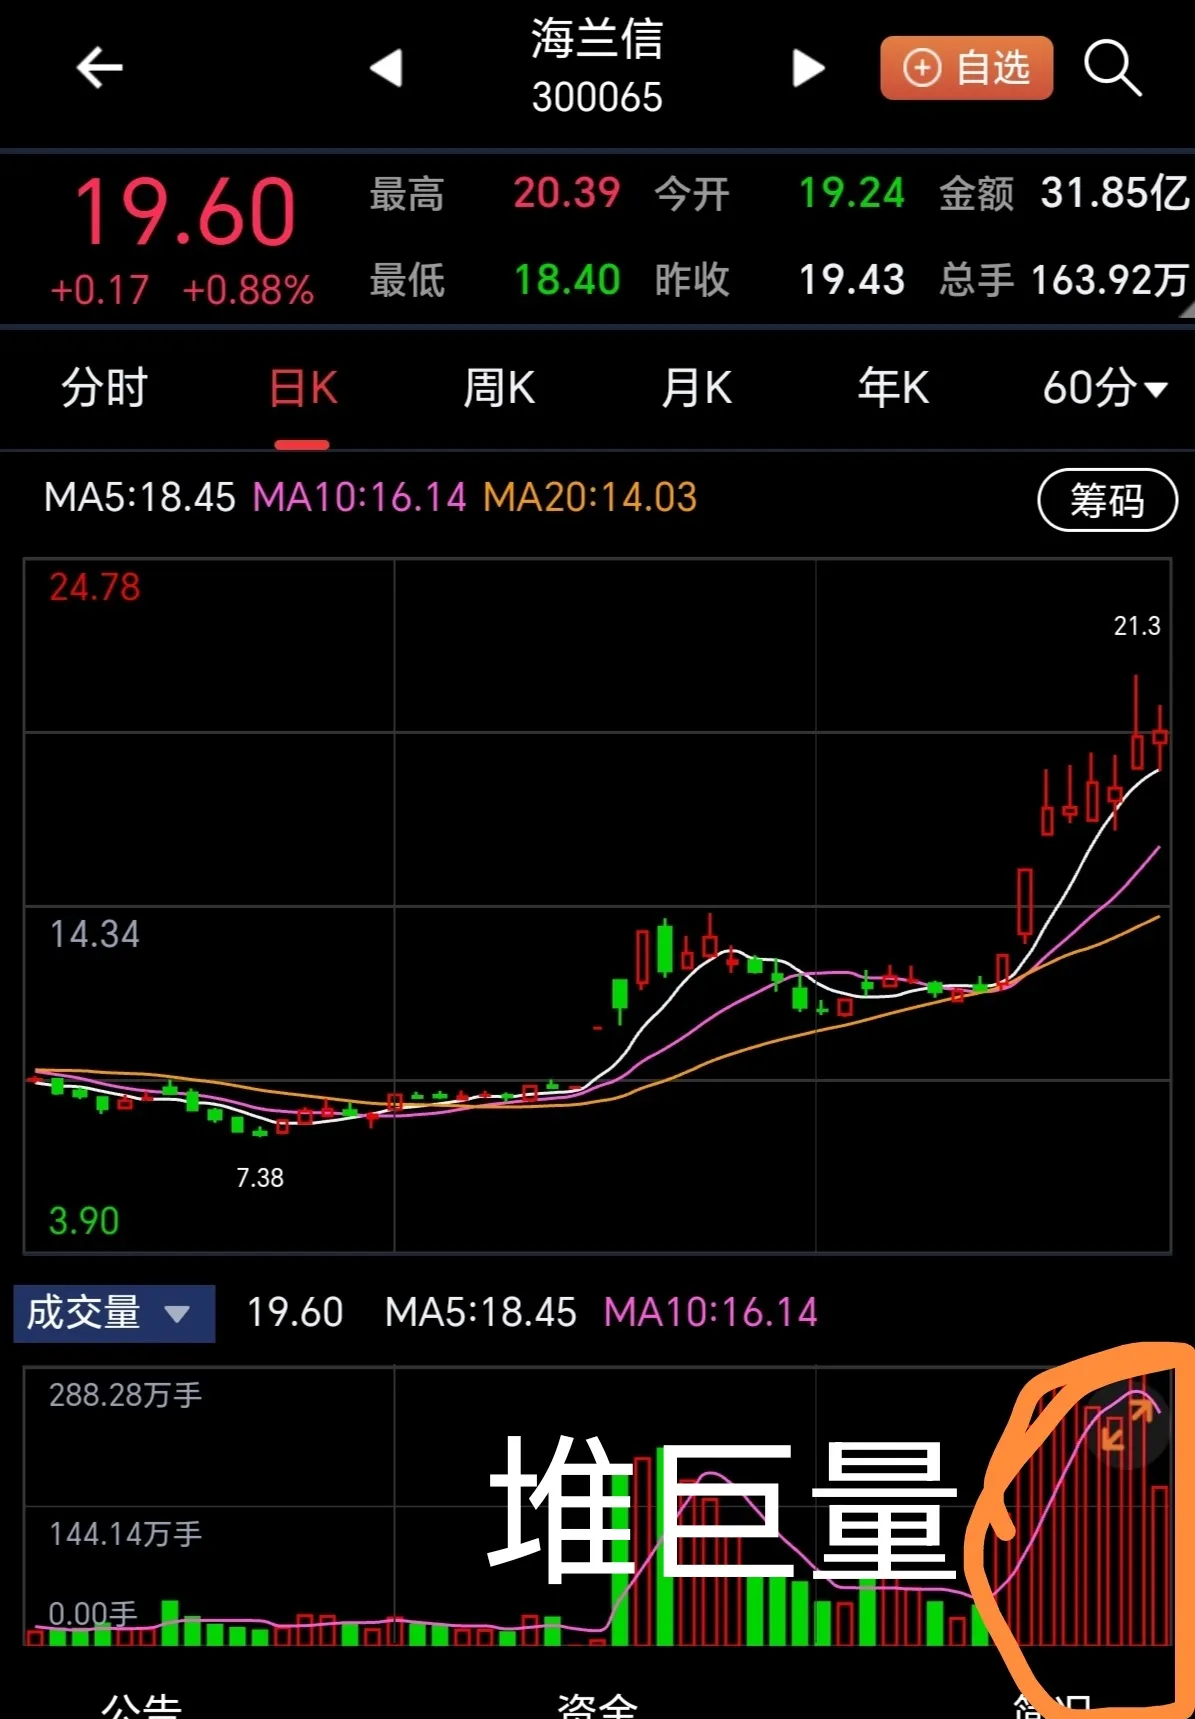Tap the MA10:16.14 label in volume panel
The image size is (1195, 1719).
point(711,1312)
